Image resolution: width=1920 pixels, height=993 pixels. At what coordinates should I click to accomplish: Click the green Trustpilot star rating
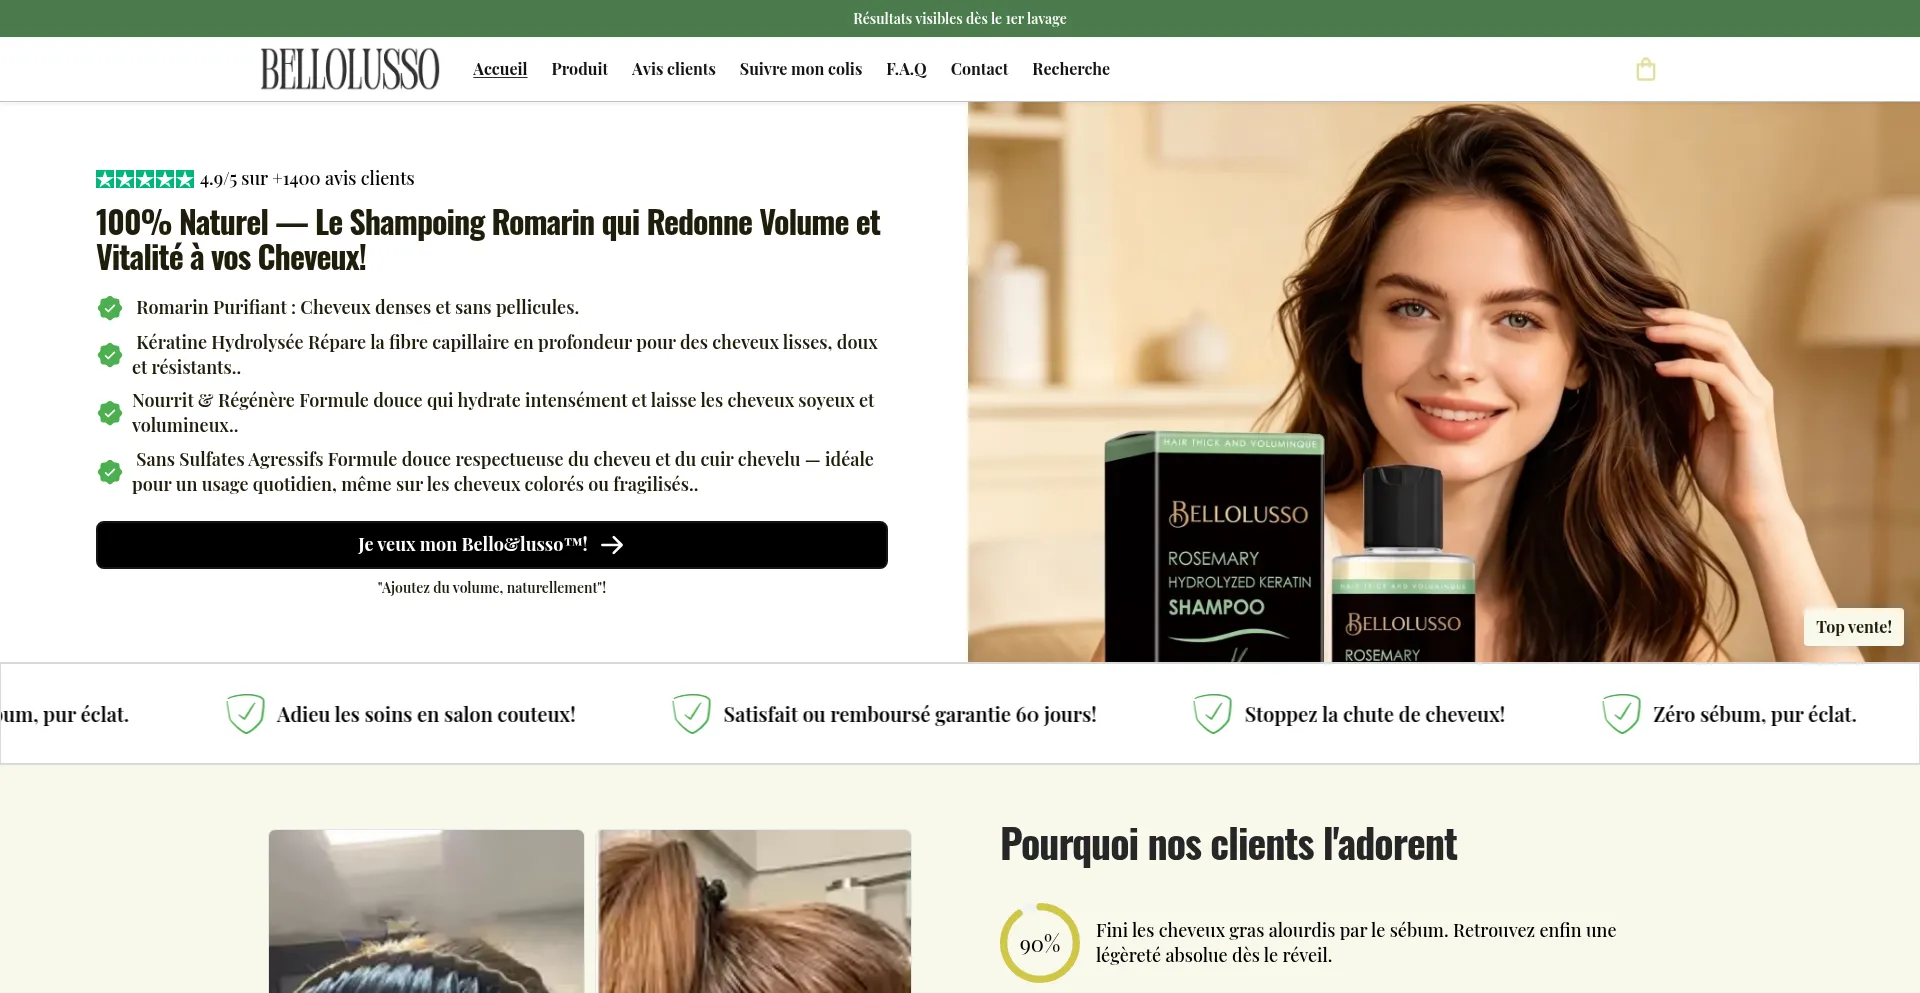tap(145, 179)
